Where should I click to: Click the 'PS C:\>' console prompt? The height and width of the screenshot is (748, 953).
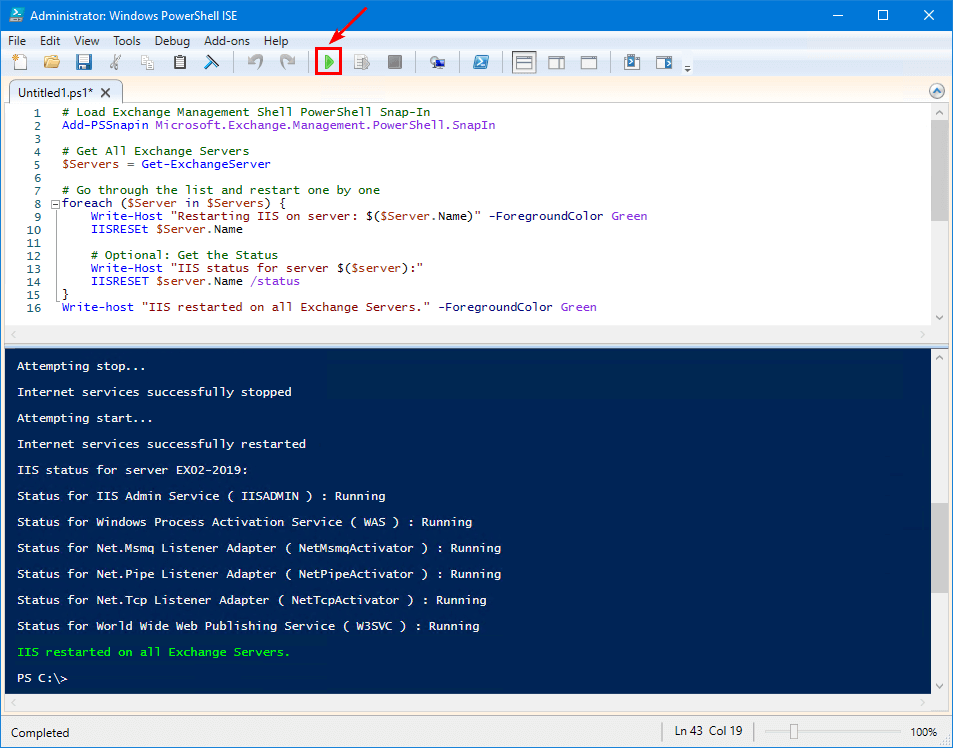(x=42, y=678)
